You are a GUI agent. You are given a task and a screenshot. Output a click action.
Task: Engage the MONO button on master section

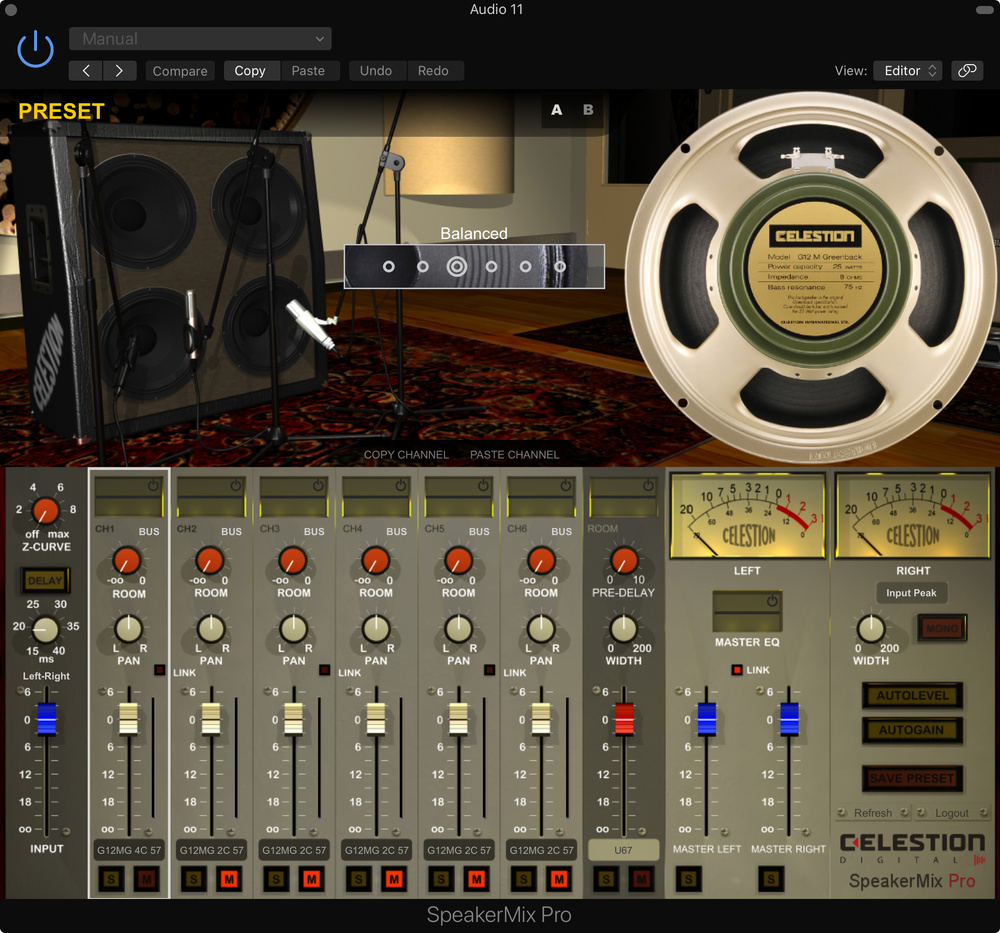pyautogui.click(x=941, y=626)
